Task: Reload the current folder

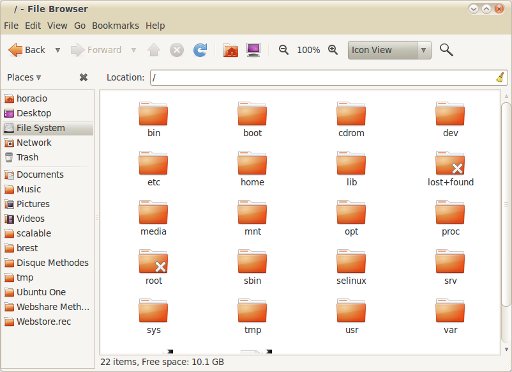Action: pos(200,50)
